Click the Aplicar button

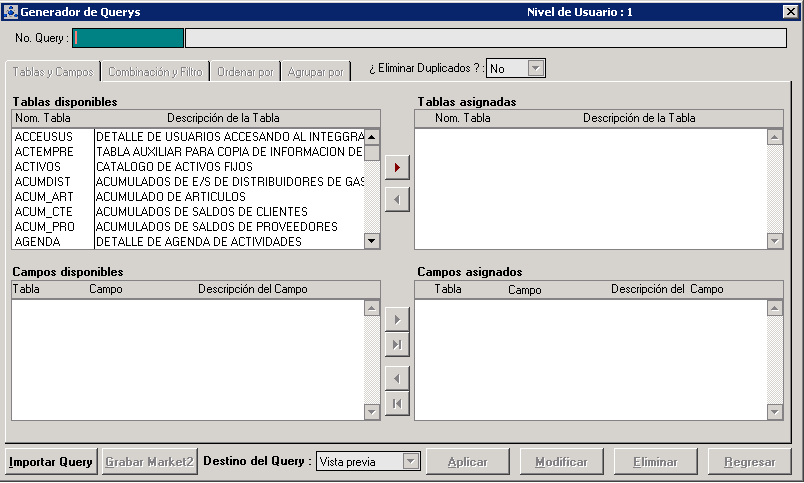pos(467,462)
